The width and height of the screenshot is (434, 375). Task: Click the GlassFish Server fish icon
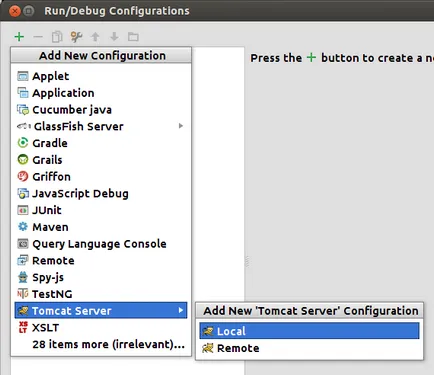point(24,126)
